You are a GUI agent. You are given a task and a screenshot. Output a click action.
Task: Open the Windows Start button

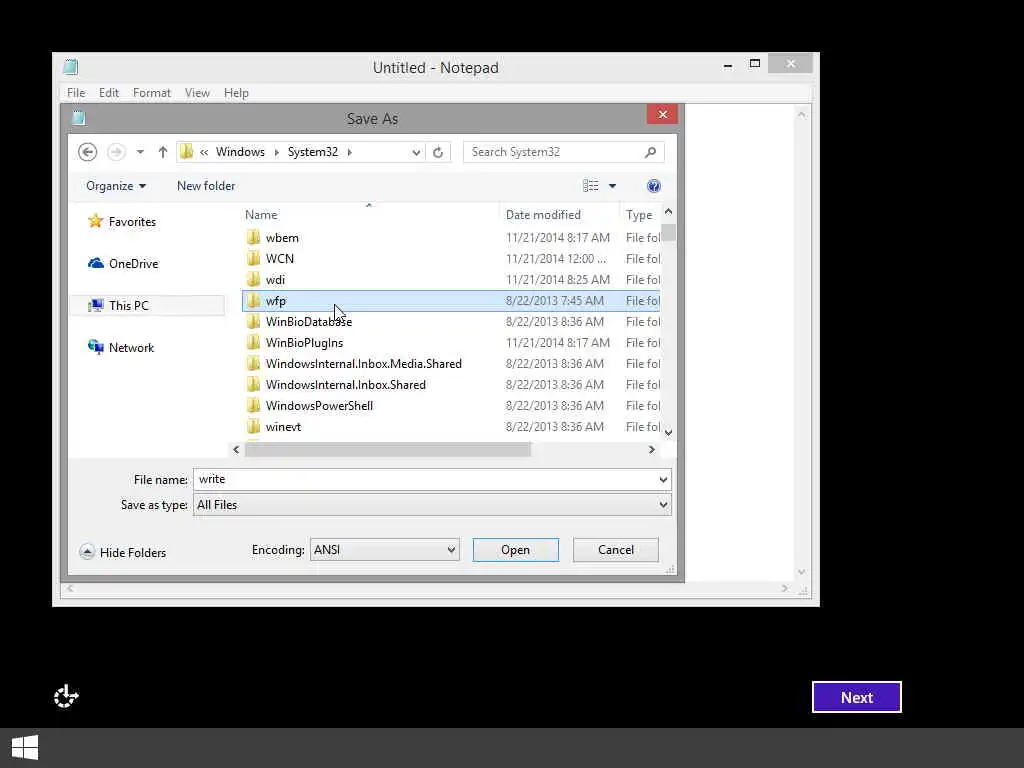(x=25, y=748)
